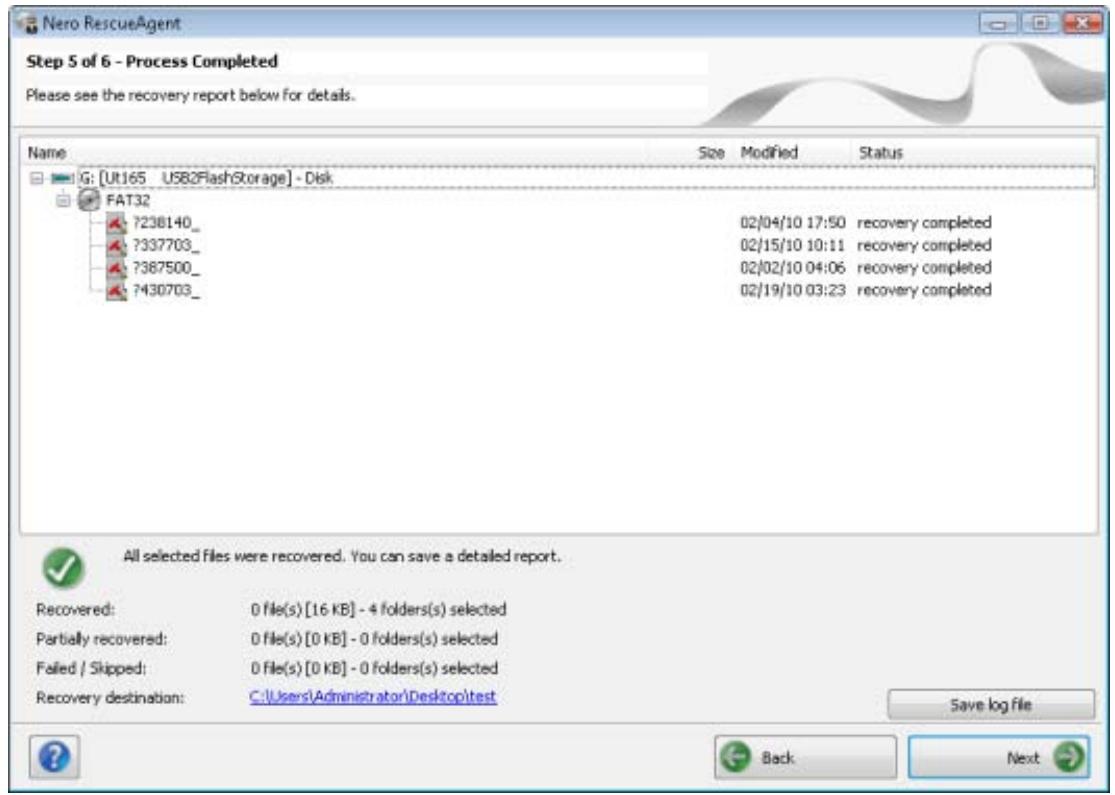1115x795 pixels.
Task: Click the file icon beside ?337703_
Action: coord(116,246)
